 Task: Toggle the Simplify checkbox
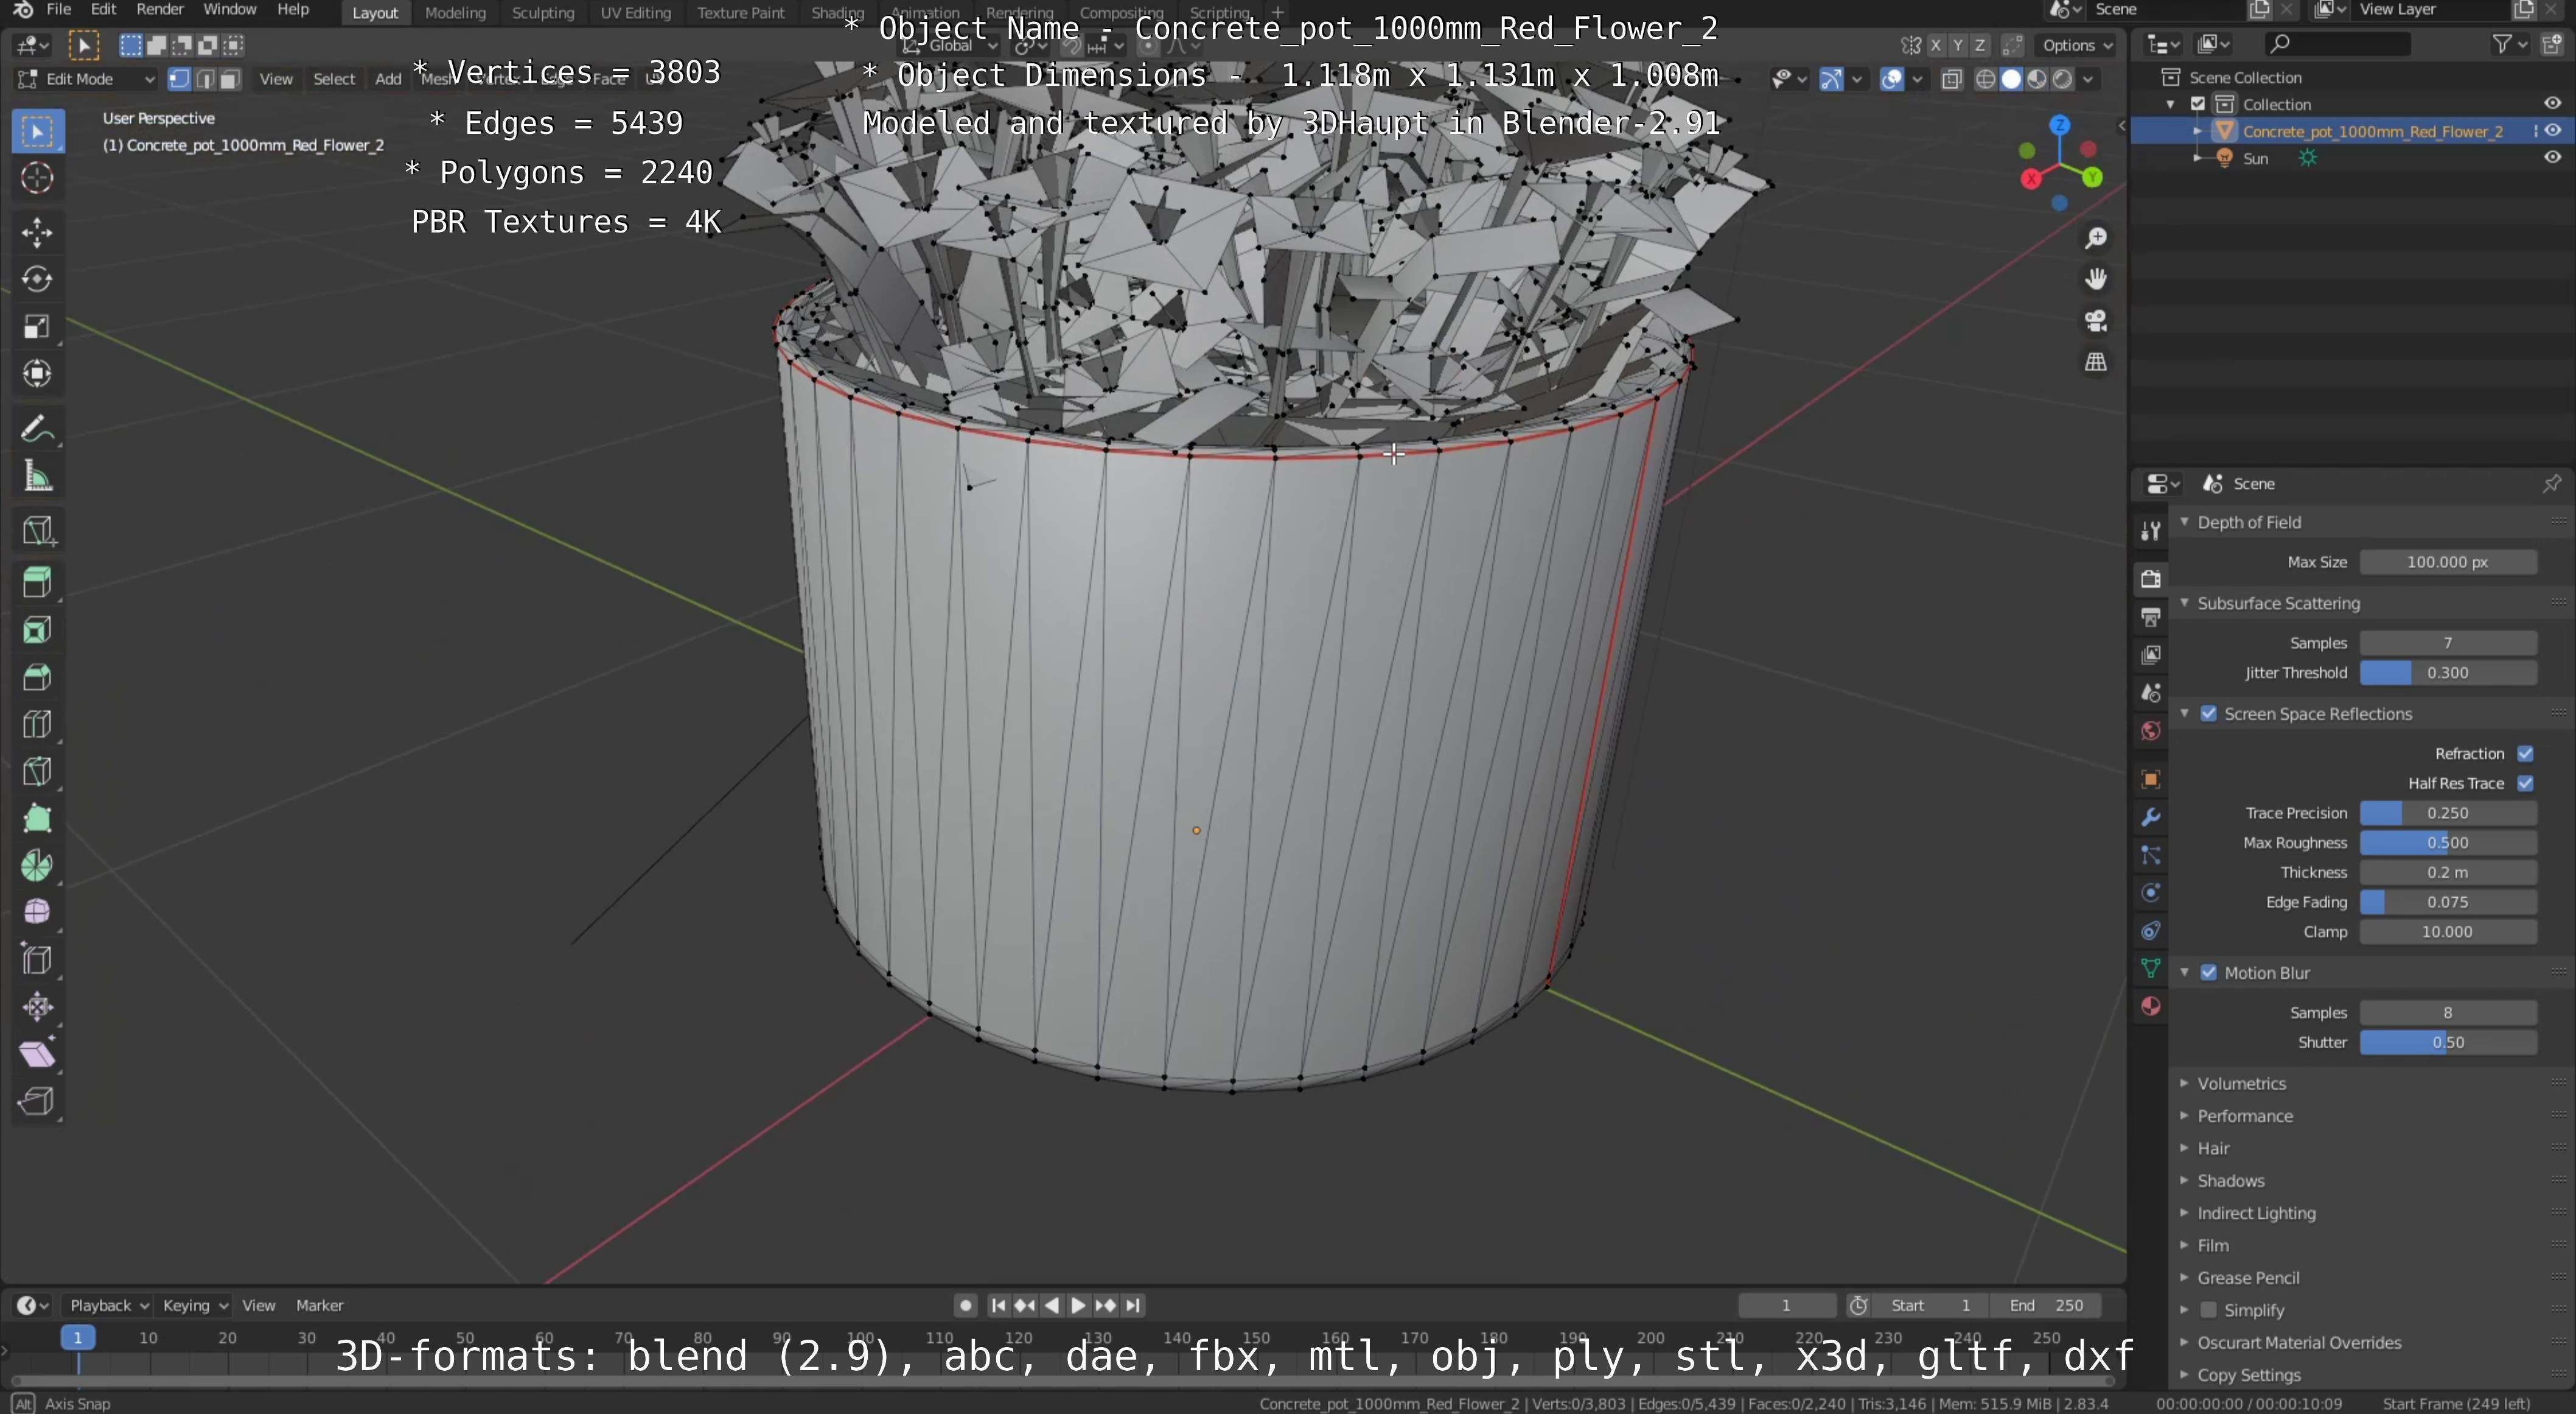[x=2208, y=1310]
